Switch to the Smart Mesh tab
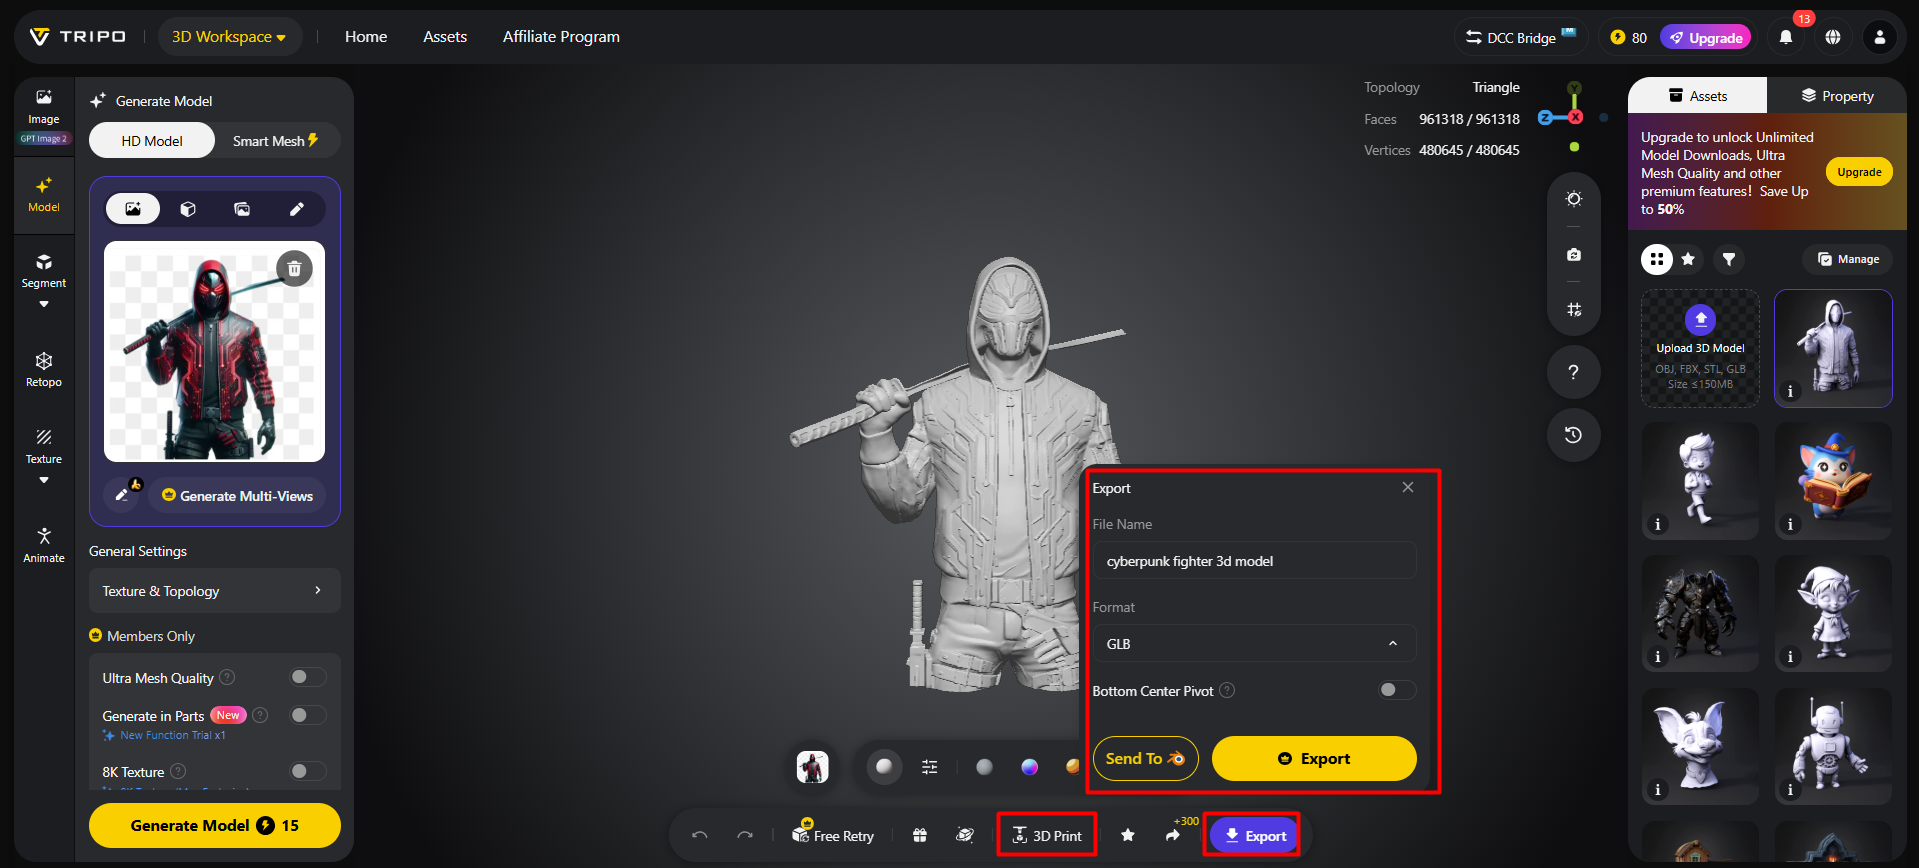The width and height of the screenshot is (1919, 868). pos(277,141)
